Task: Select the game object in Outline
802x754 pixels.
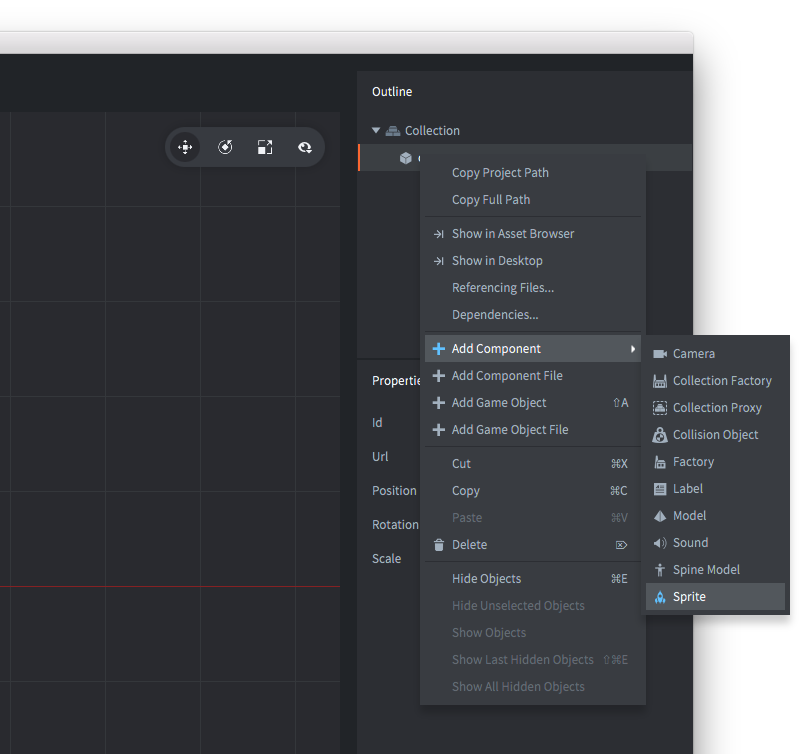Action: [406, 158]
